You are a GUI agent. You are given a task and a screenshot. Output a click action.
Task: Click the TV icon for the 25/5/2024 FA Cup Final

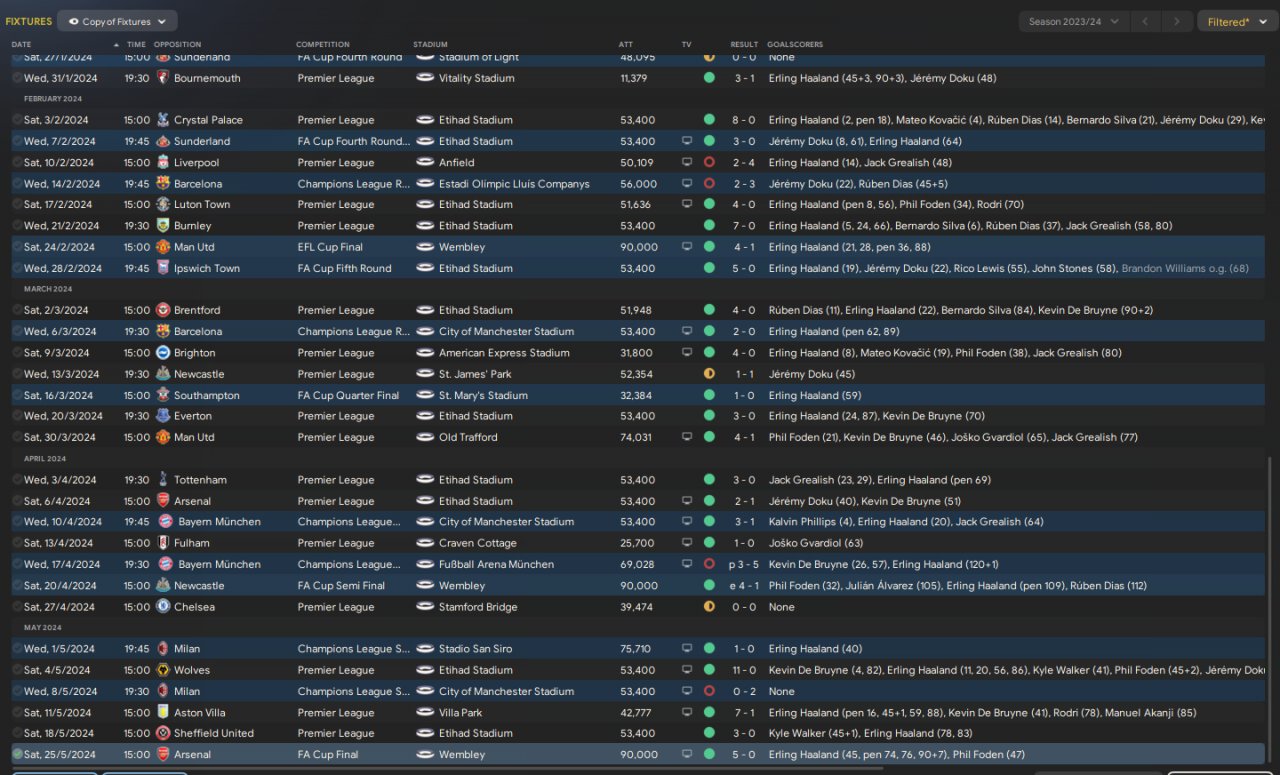pyautogui.click(x=687, y=755)
